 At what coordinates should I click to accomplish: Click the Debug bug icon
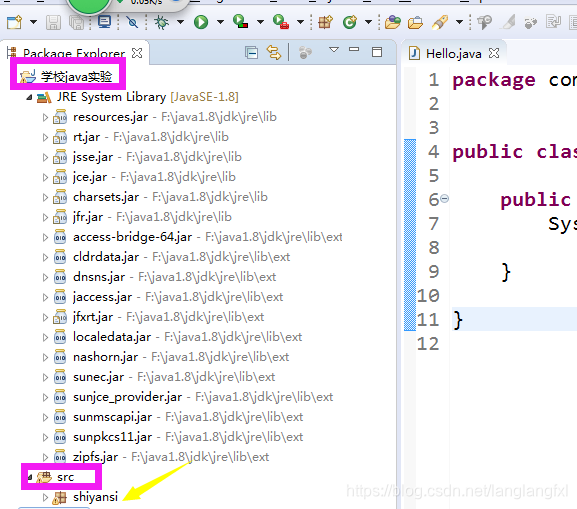(x=161, y=22)
